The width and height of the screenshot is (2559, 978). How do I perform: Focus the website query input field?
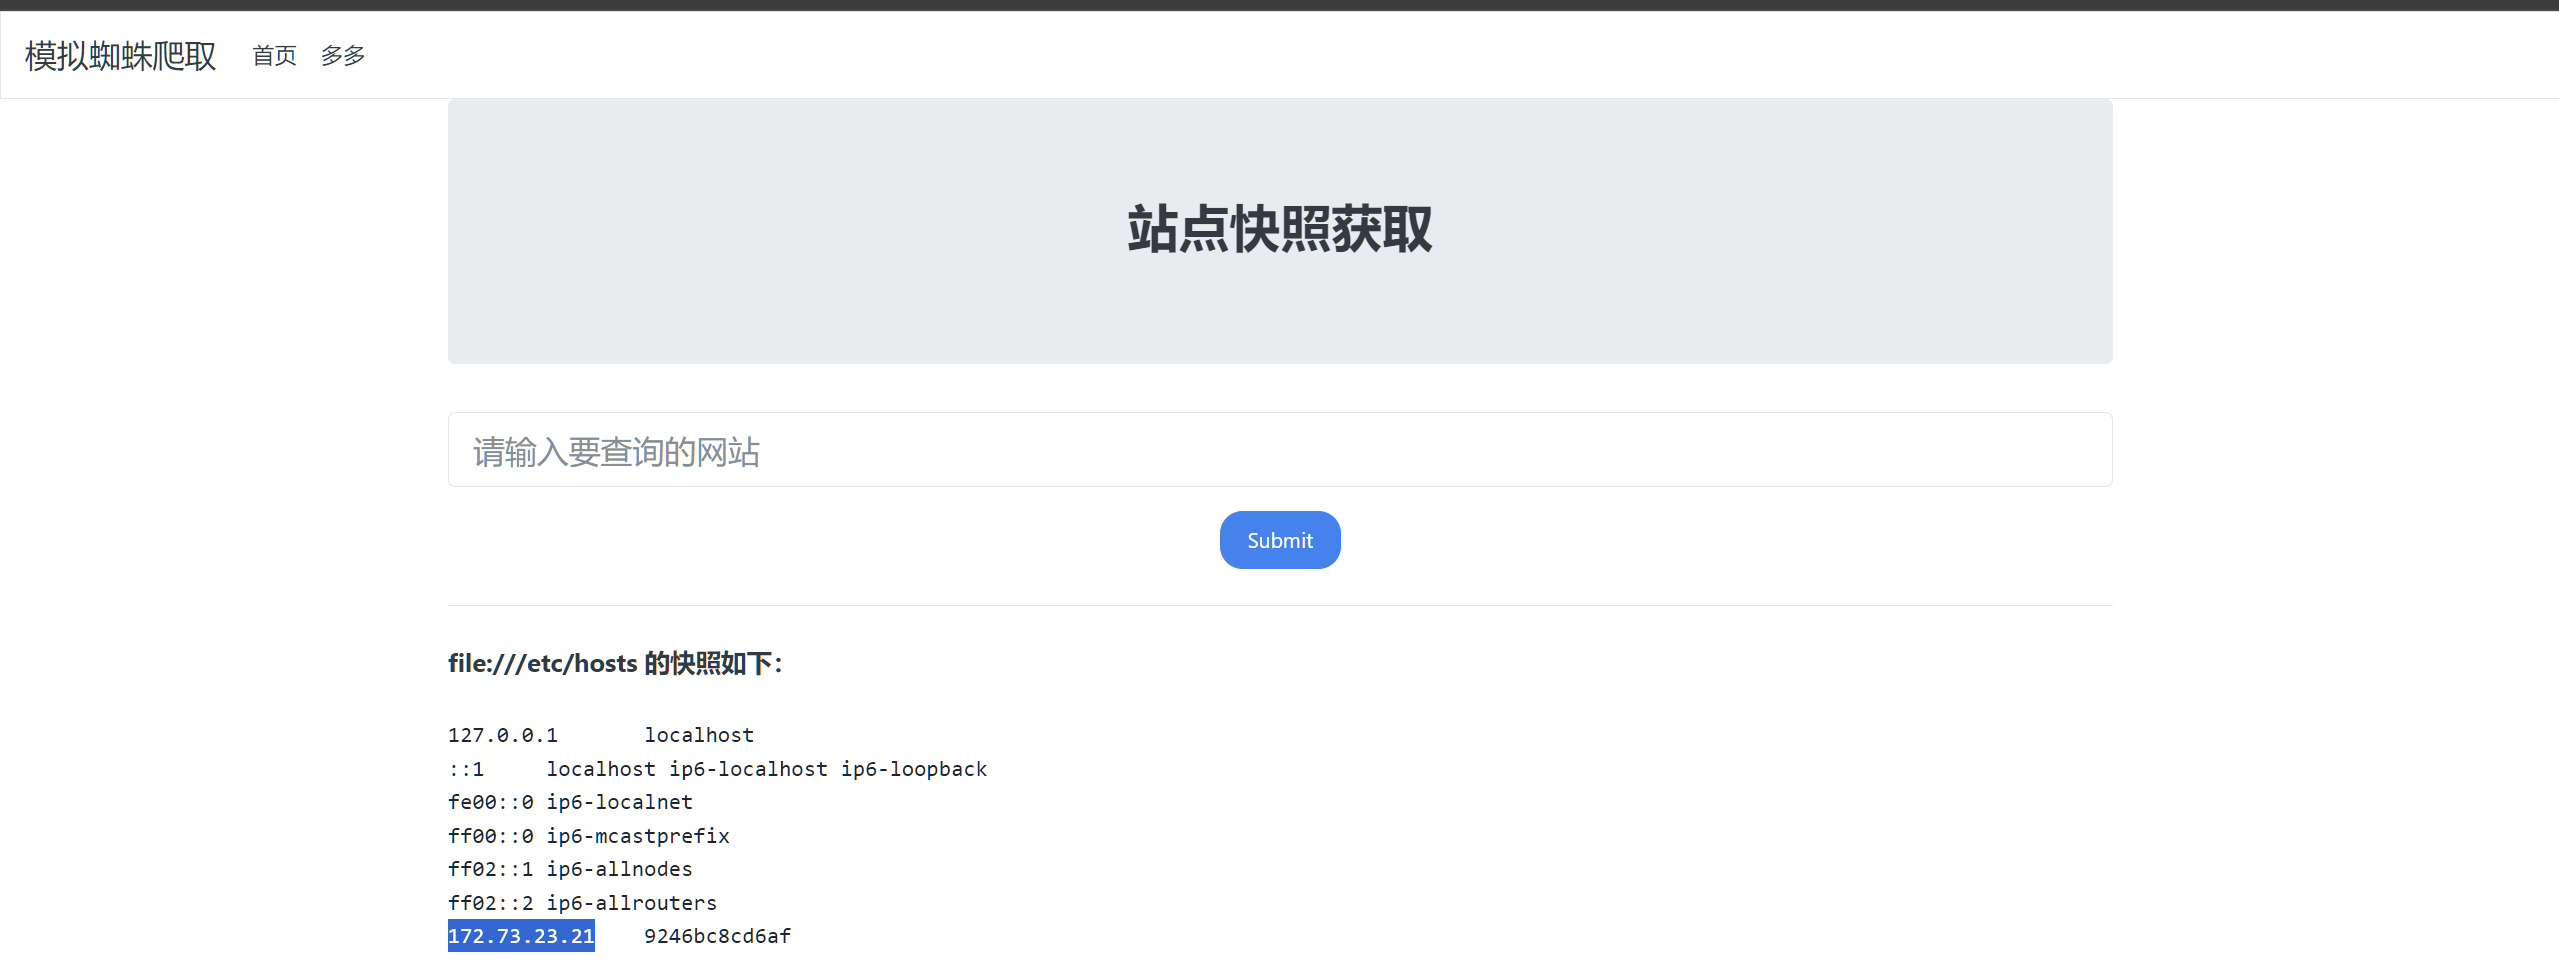pos(1279,451)
